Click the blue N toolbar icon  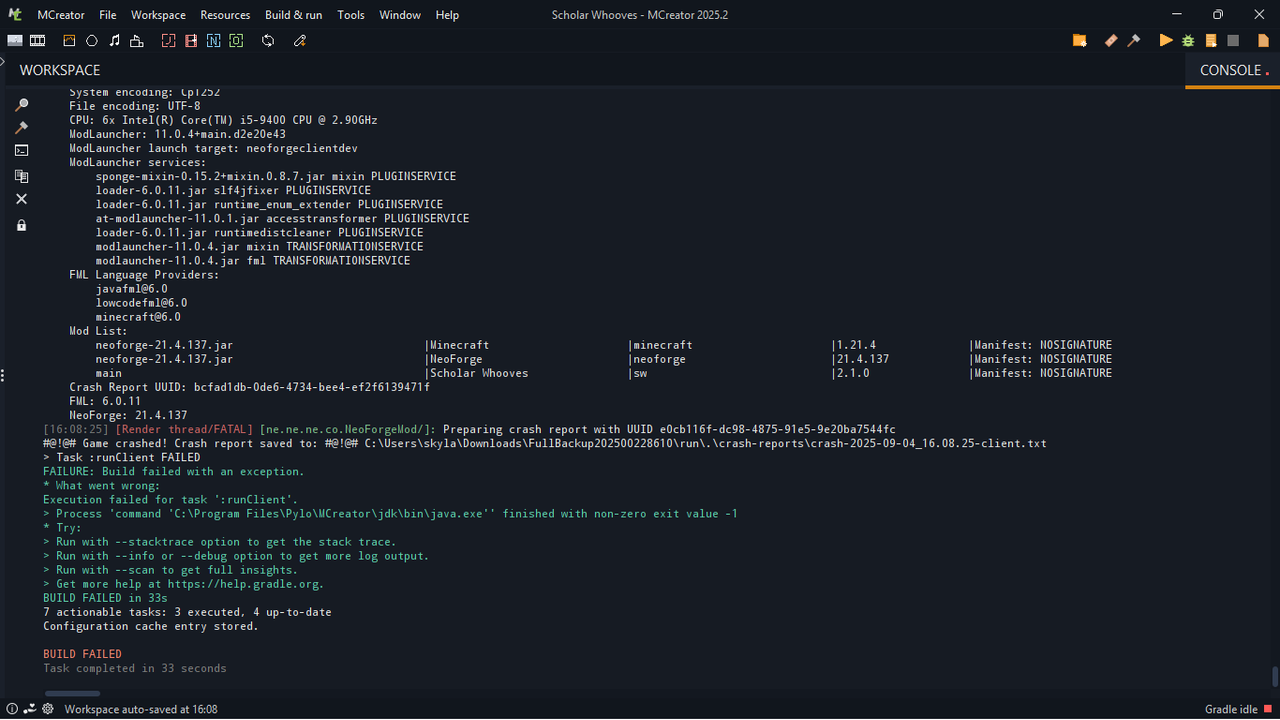pyautogui.click(x=214, y=41)
